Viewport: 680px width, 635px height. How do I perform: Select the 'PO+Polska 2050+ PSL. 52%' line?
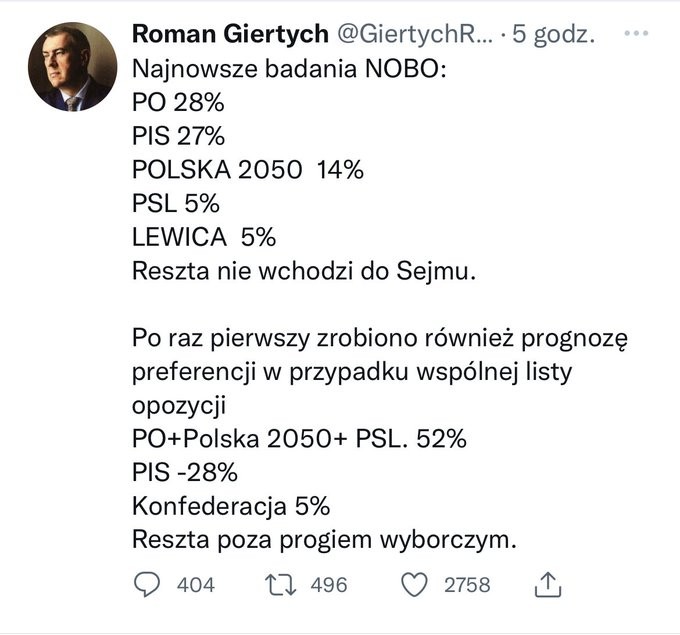pyautogui.click(x=299, y=439)
